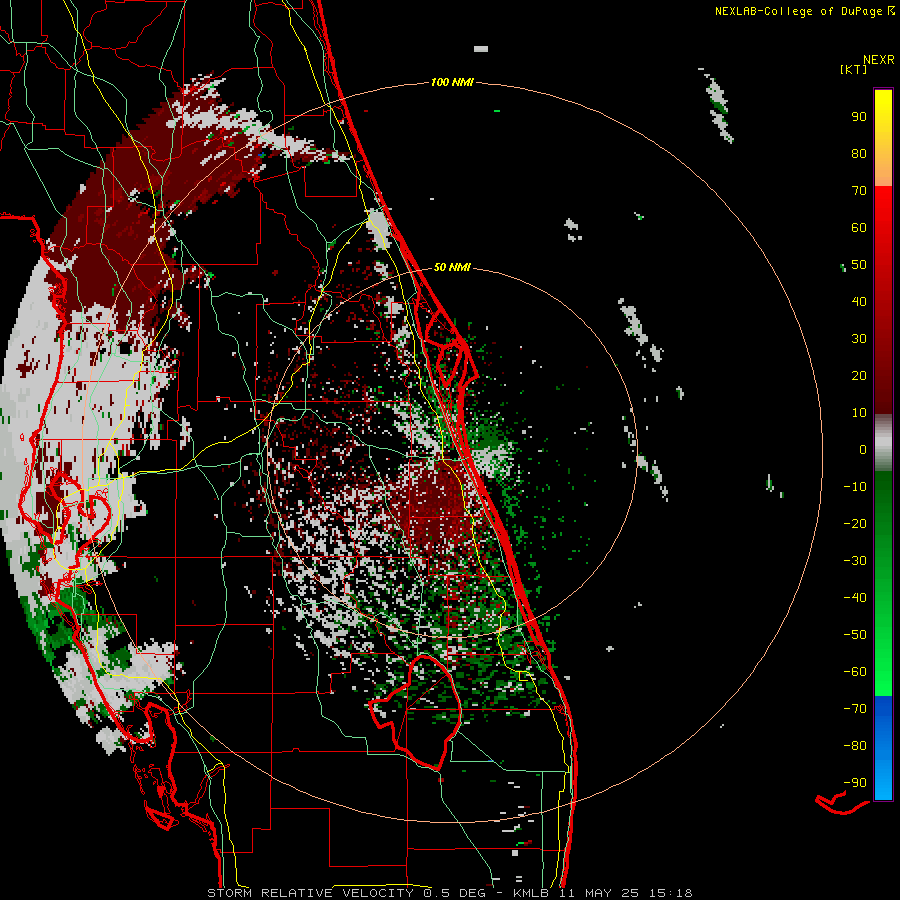Click the "[KT]" units label
Image resolution: width=900 pixels, height=900 pixels.
tap(853, 69)
